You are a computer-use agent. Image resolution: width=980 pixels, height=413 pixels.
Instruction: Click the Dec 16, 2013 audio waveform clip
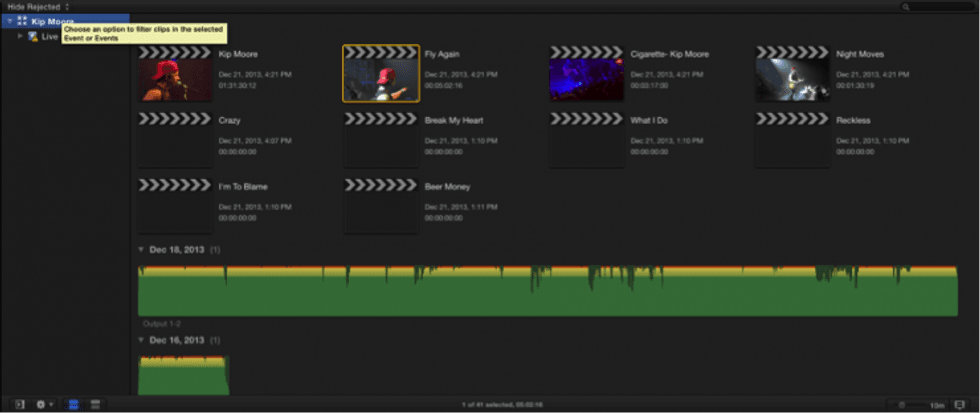click(183, 376)
